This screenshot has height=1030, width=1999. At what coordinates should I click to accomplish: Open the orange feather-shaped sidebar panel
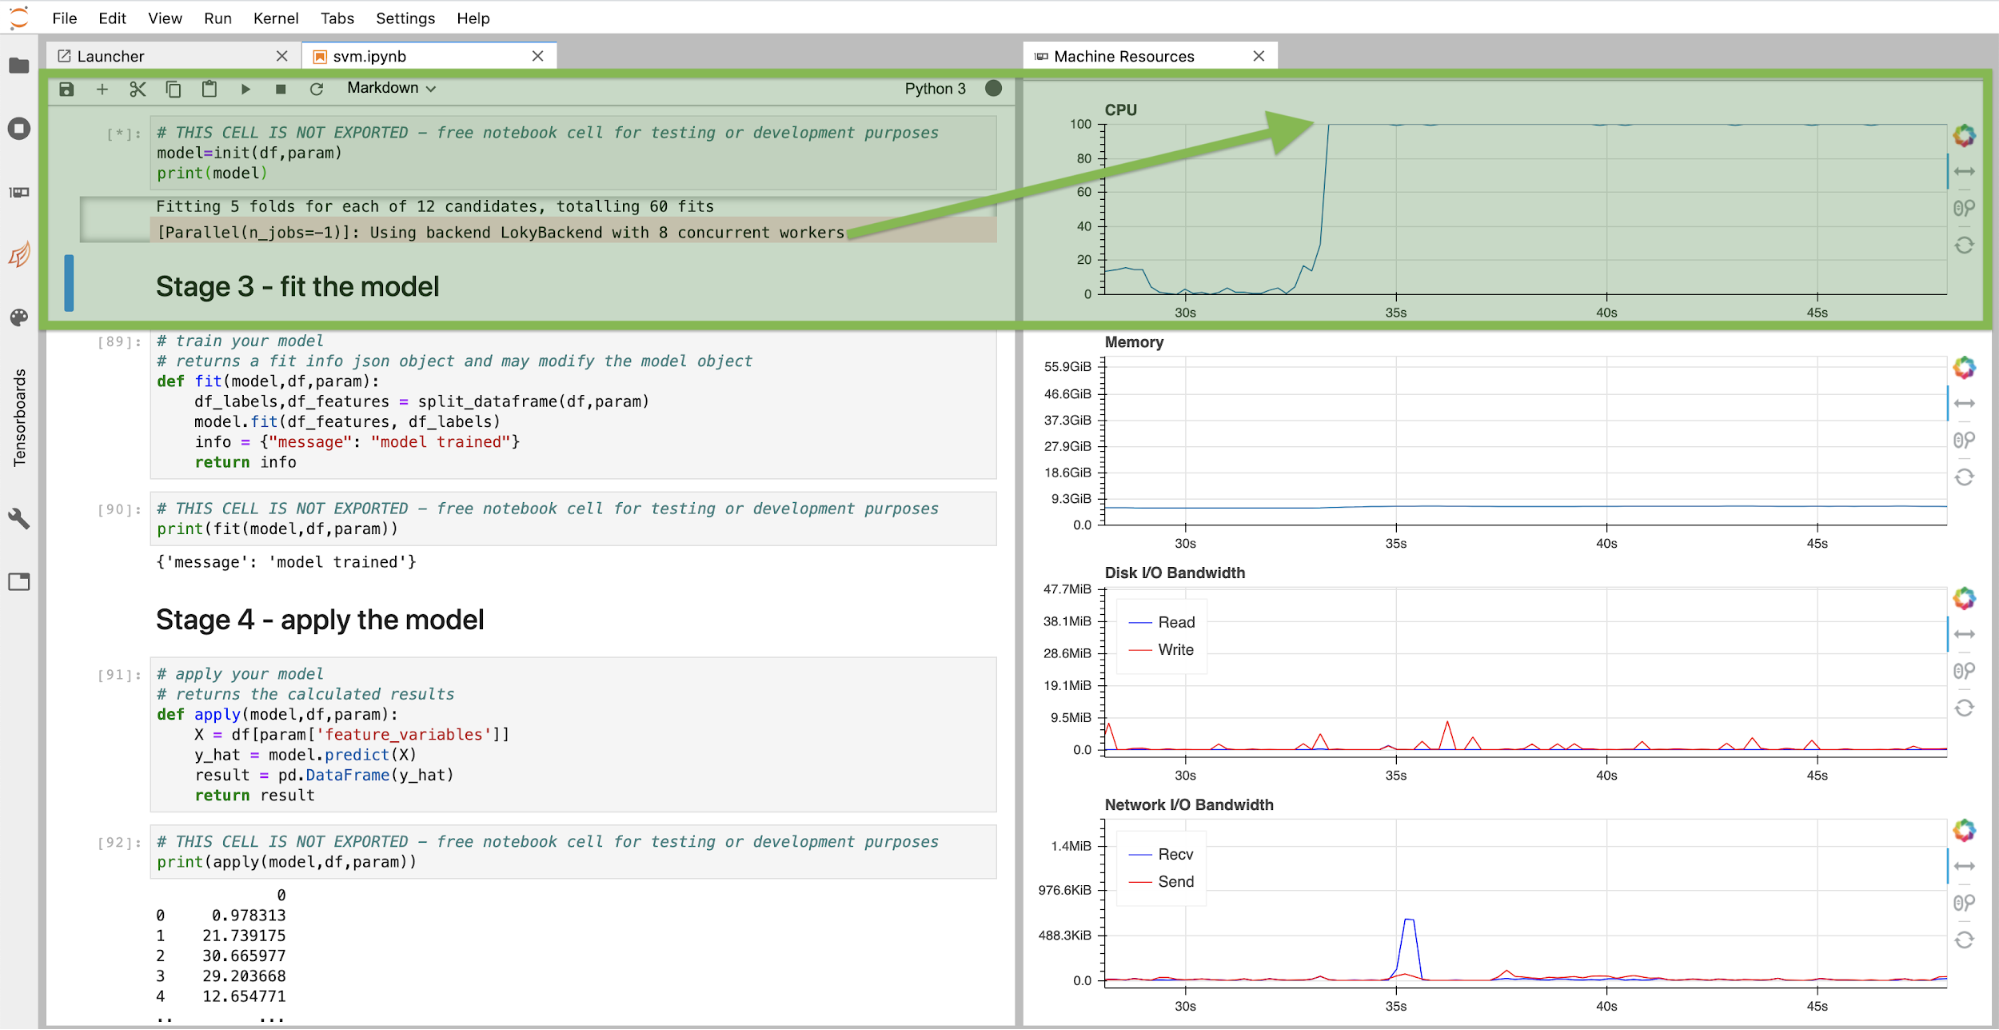coord(19,255)
